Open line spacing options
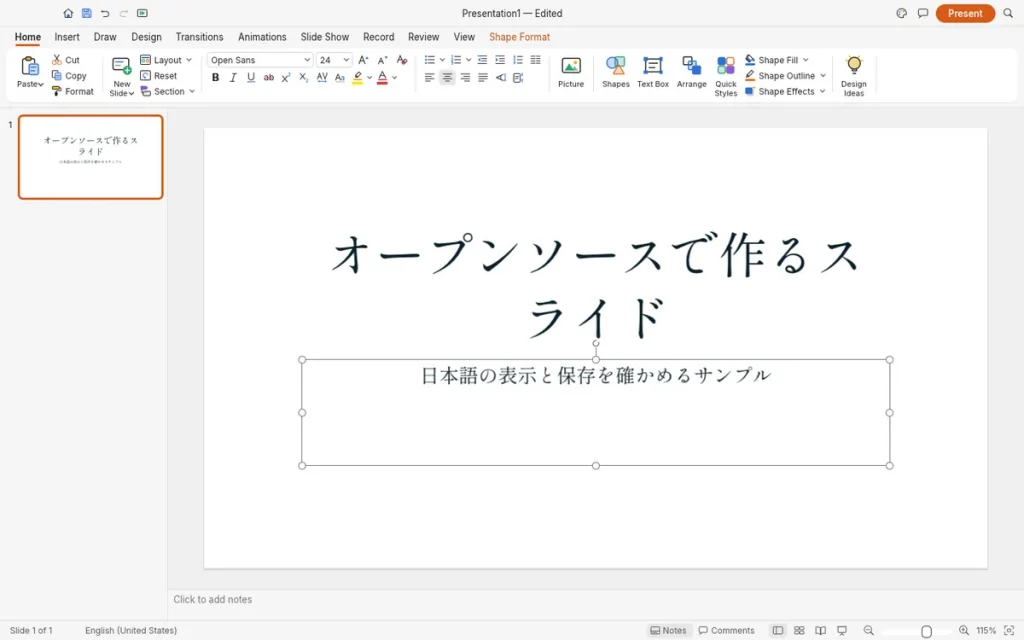This screenshot has width=1024, height=640. 518,59
